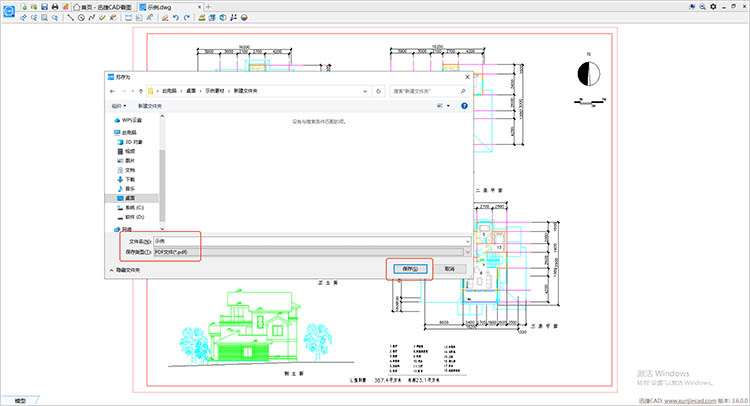
Task: Open the 首页 home tab
Action: pos(103,7)
